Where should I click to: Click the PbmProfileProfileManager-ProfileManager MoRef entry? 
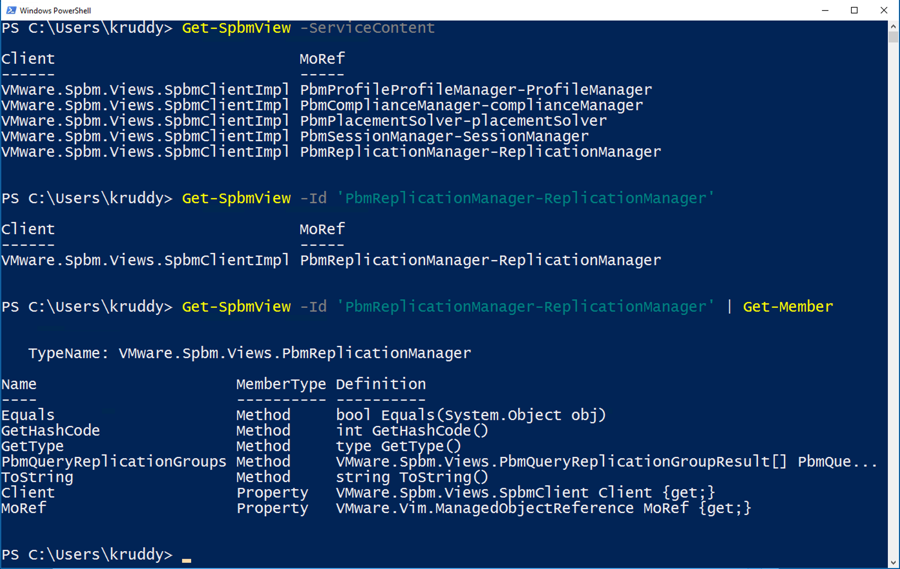click(x=475, y=90)
